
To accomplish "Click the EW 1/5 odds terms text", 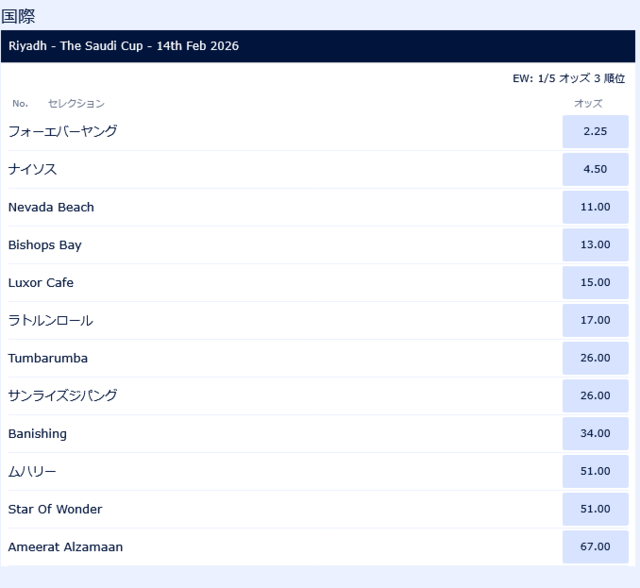I will click(568, 78).
